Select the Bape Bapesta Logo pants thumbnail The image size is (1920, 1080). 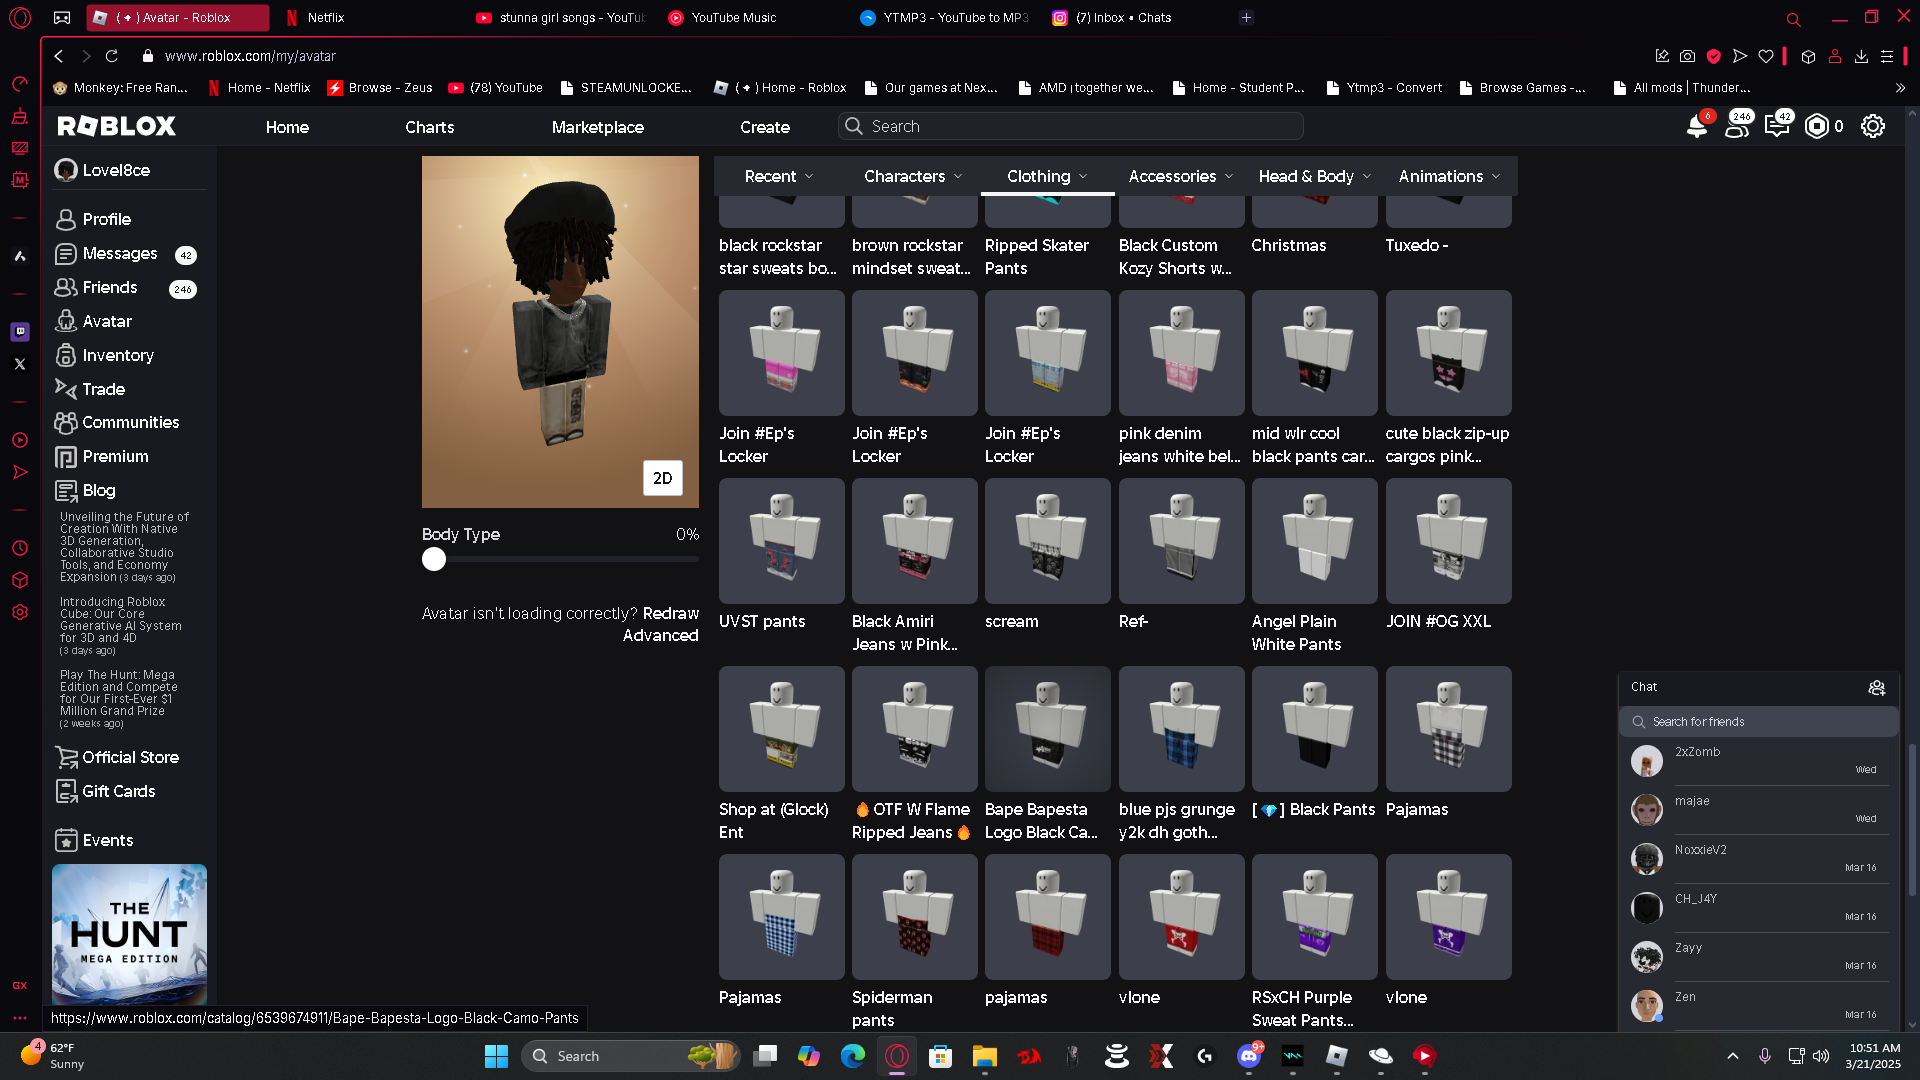coord(1047,729)
